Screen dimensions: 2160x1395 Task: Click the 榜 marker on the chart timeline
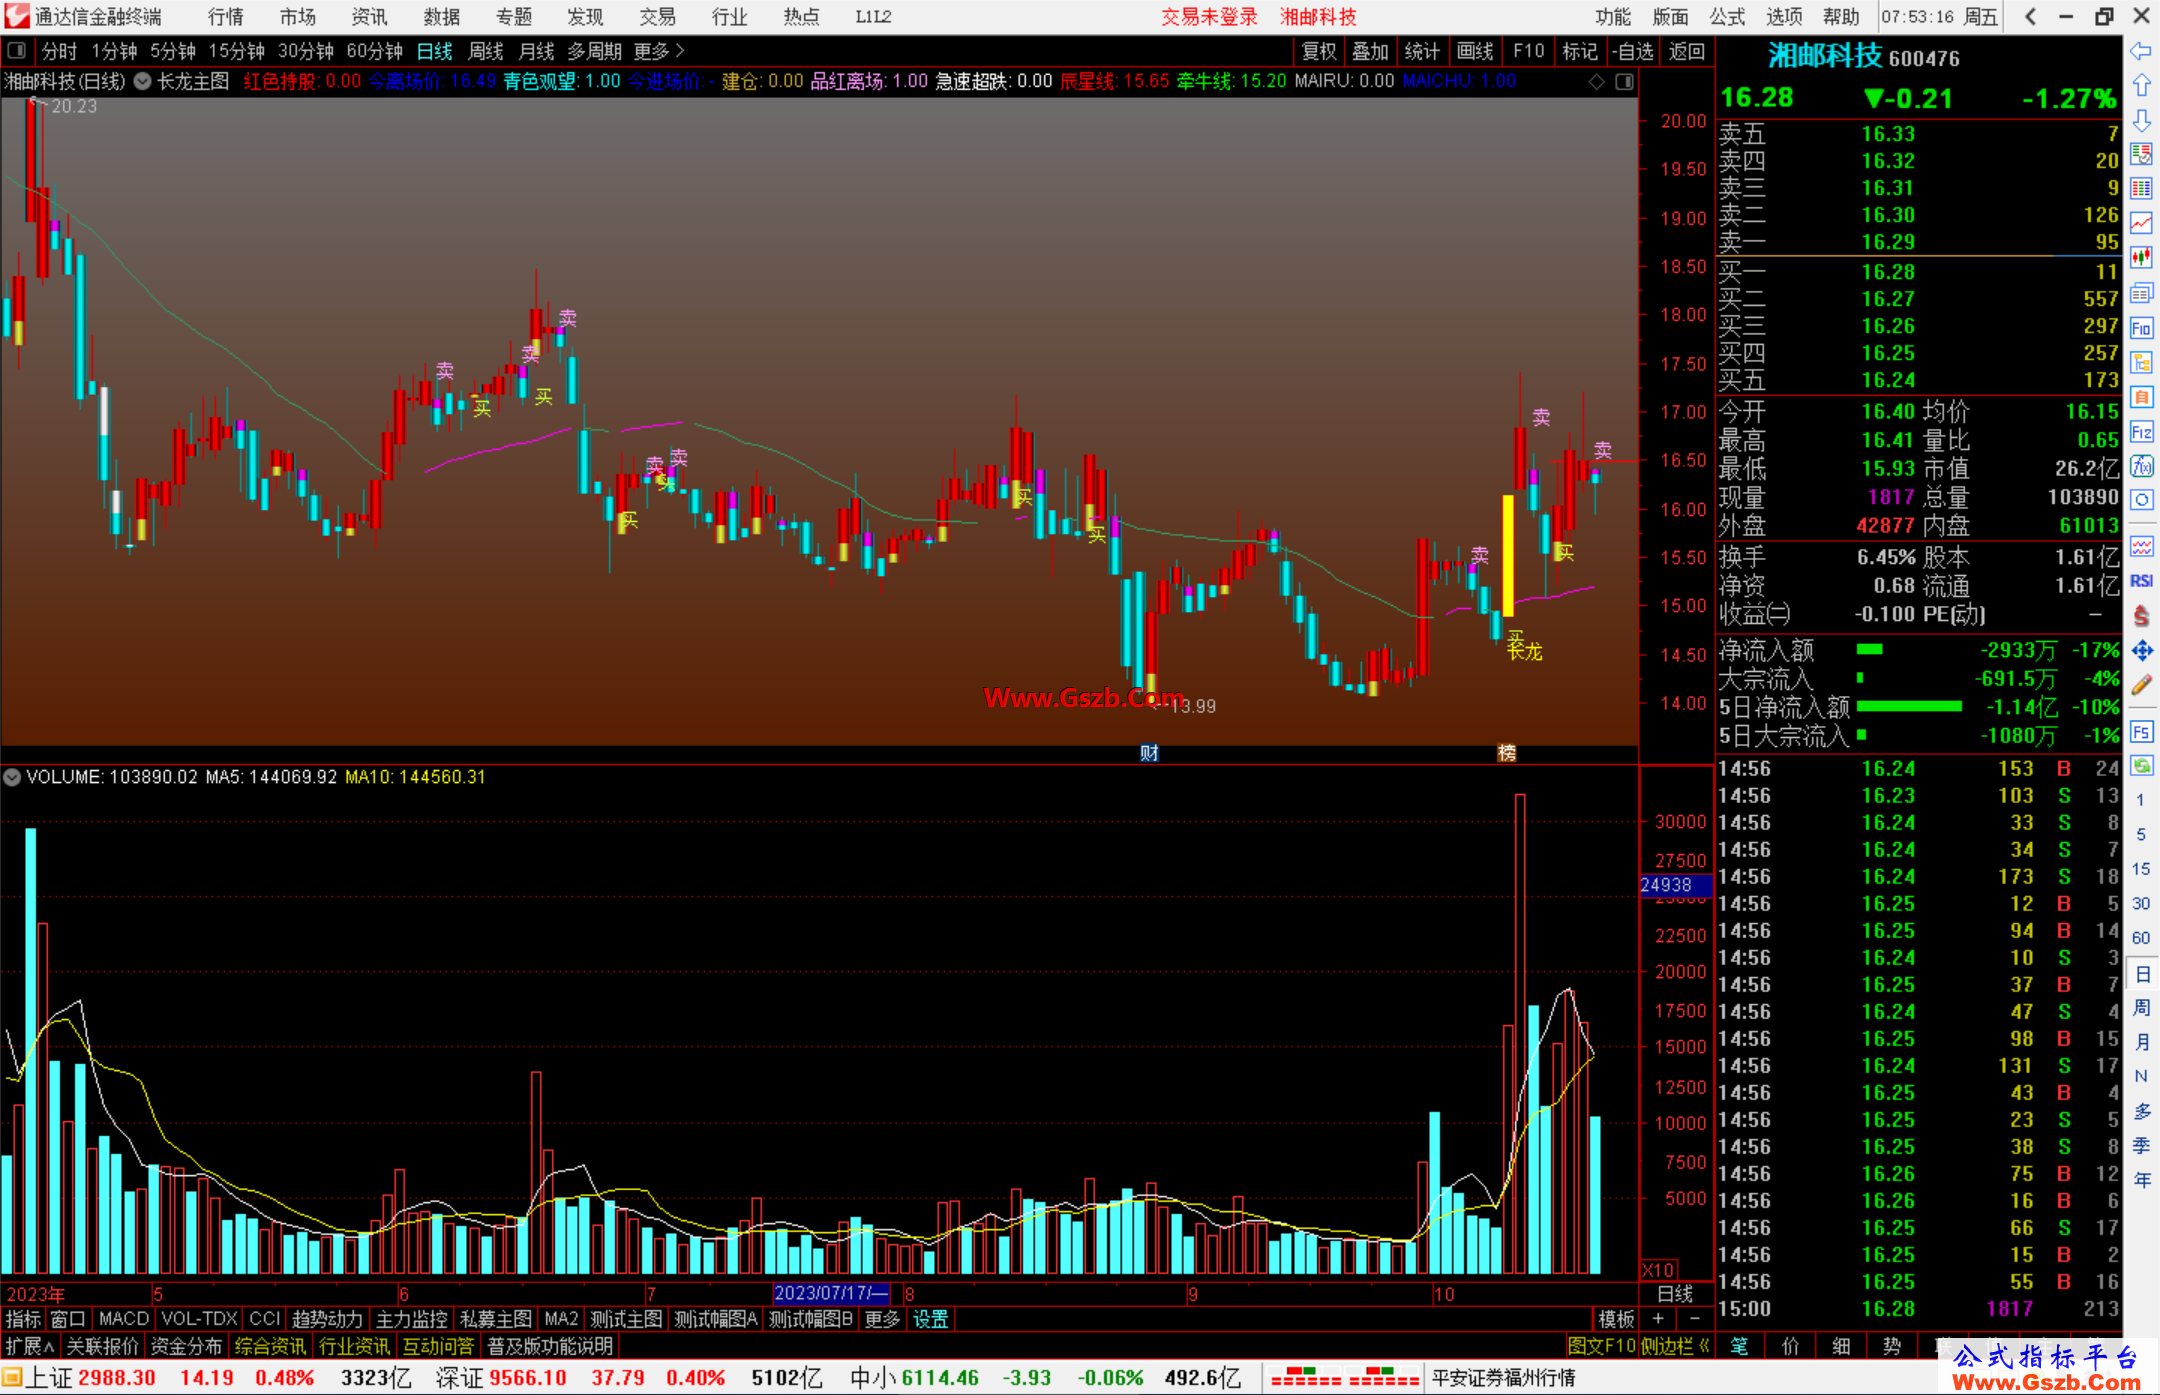point(1507,753)
